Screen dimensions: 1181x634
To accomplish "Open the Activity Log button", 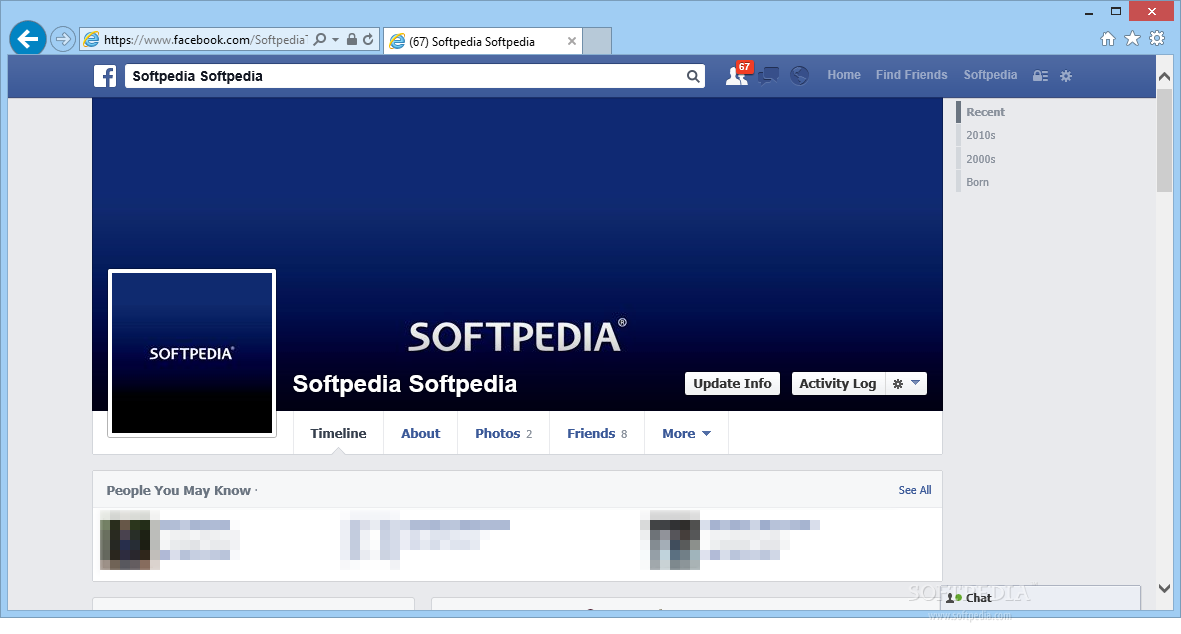I will click(x=838, y=383).
